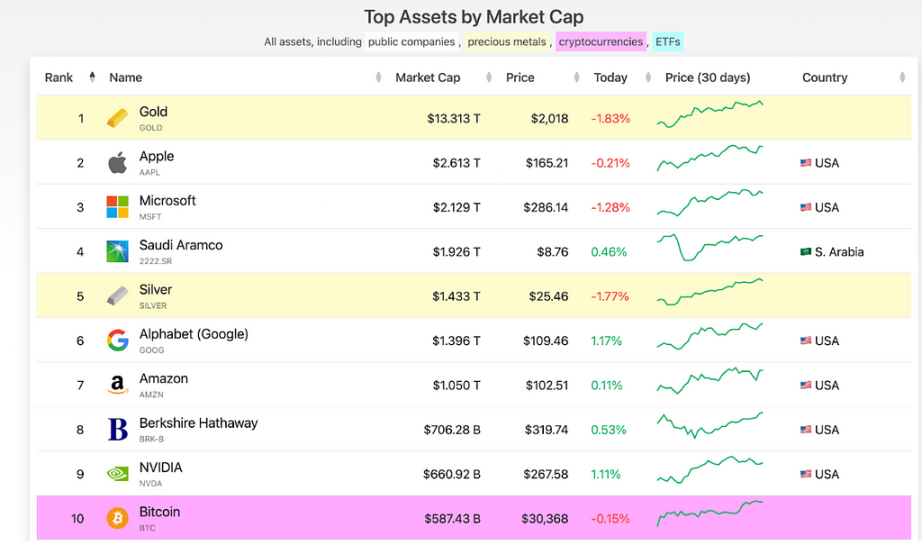Click the USA flag in NVIDIA row
Viewport: 922px width, 545px height.
(x=806, y=474)
